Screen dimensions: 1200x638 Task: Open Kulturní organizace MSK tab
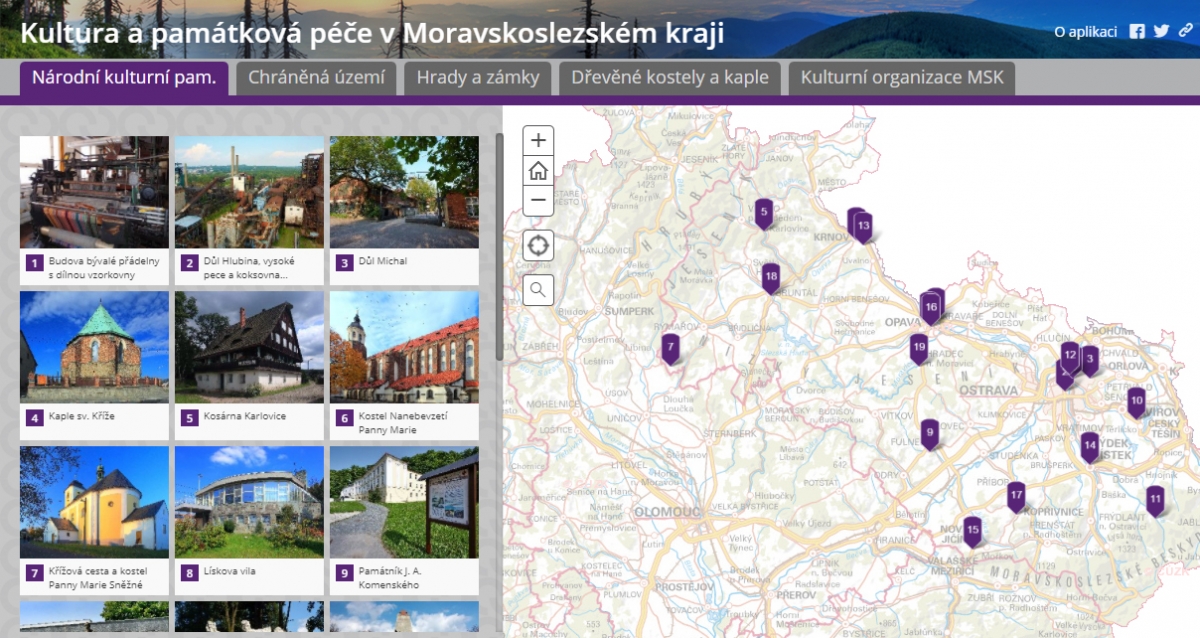tap(902, 78)
